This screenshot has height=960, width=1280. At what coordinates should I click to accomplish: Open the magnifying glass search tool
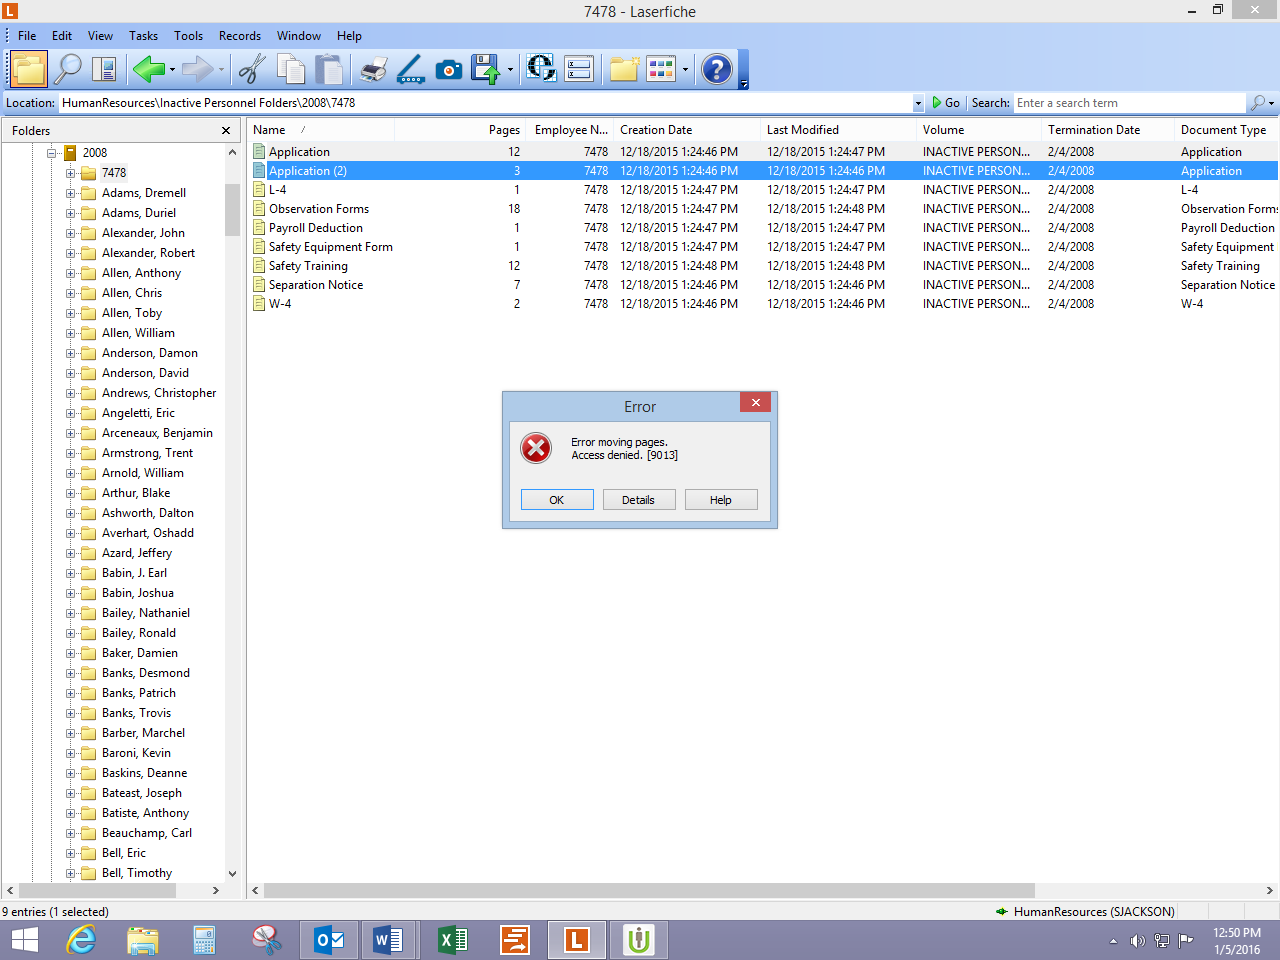(68, 69)
